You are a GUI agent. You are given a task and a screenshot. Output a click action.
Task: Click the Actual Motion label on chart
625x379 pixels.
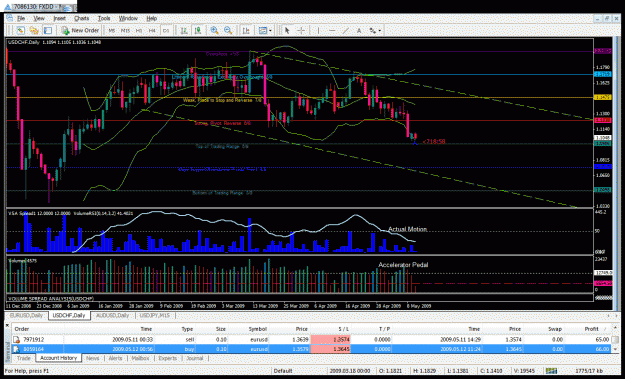coord(407,229)
